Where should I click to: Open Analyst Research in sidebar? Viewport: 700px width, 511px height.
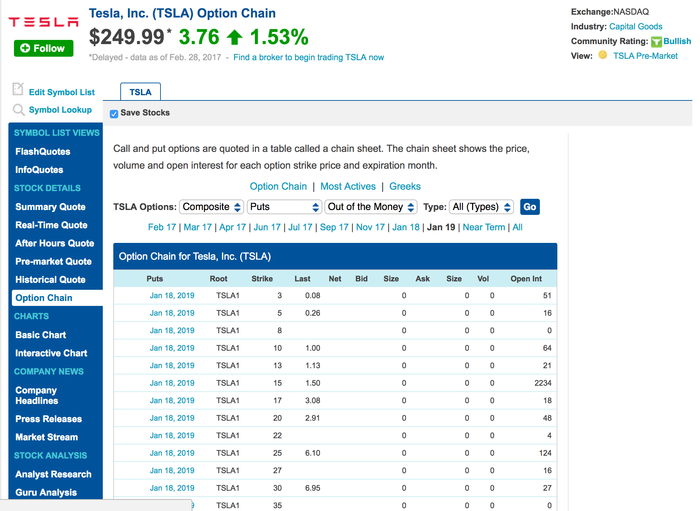point(53,474)
